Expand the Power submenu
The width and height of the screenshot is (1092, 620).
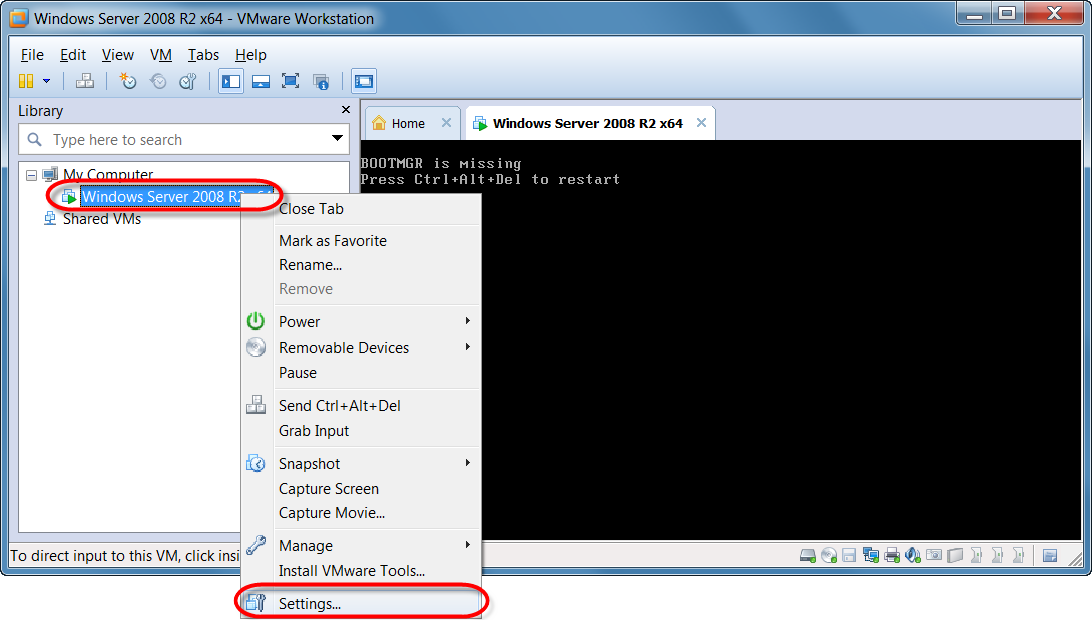(361, 321)
